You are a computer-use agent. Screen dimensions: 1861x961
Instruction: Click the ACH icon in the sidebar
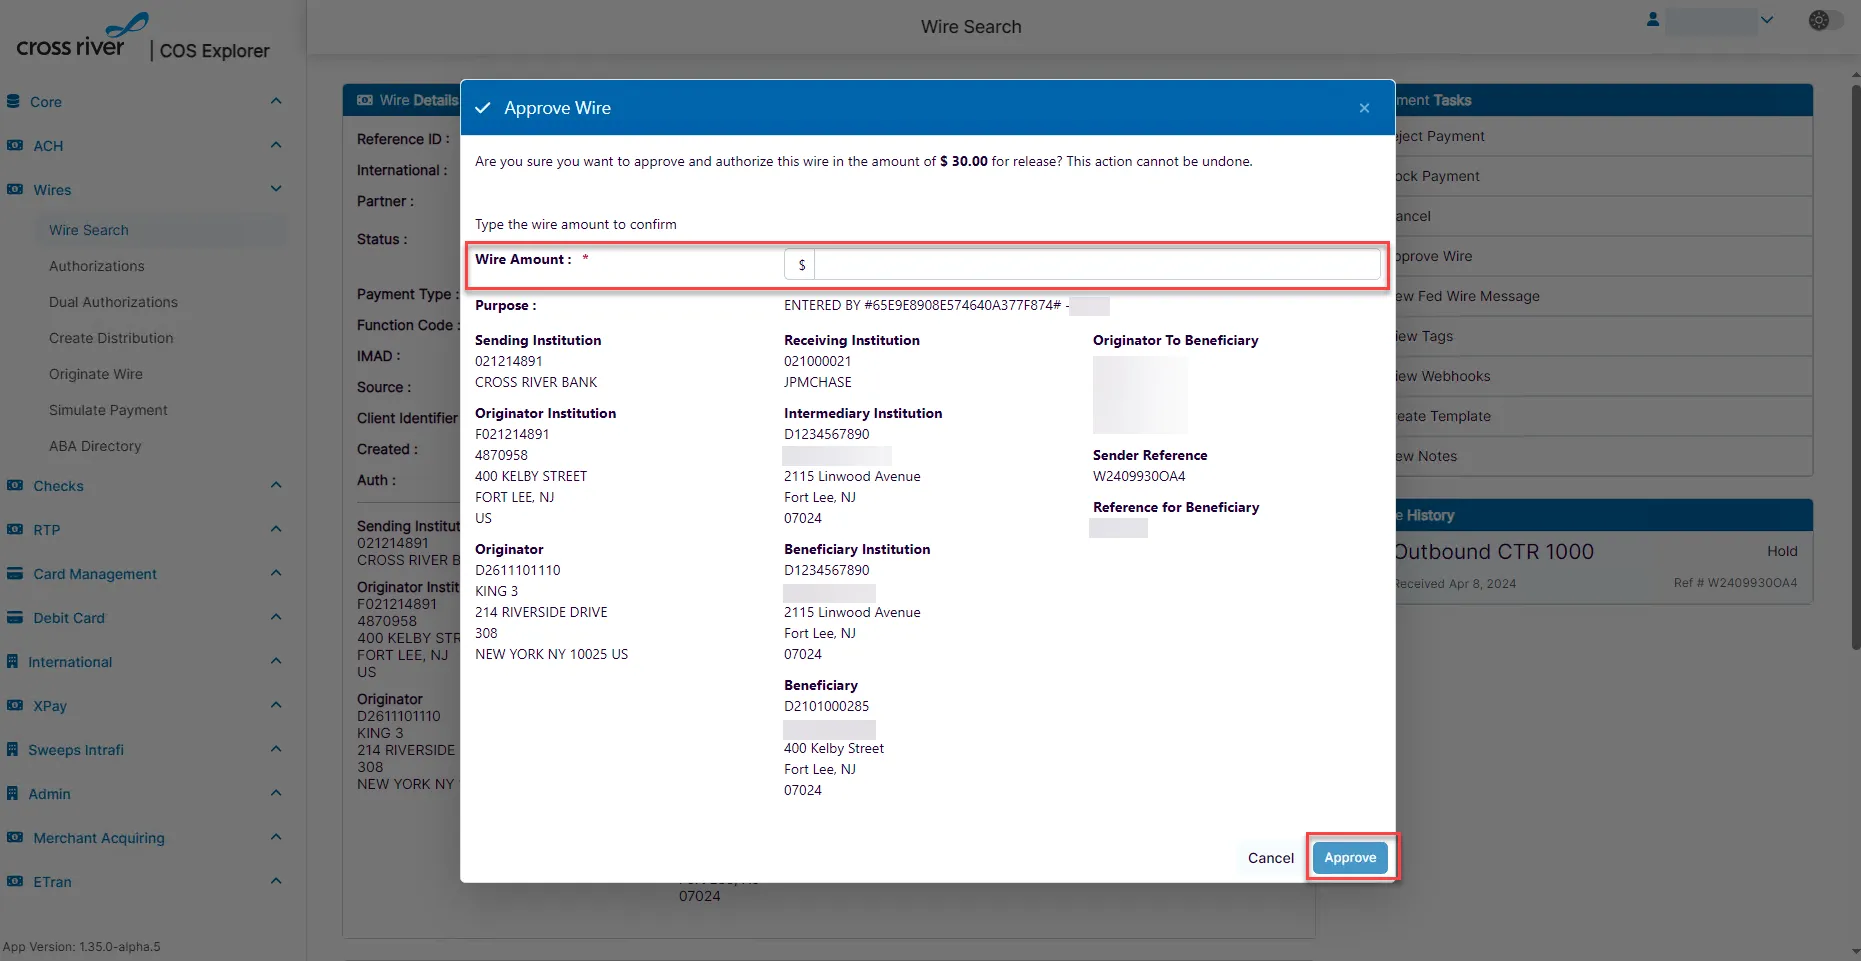pyautogui.click(x=15, y=145)
